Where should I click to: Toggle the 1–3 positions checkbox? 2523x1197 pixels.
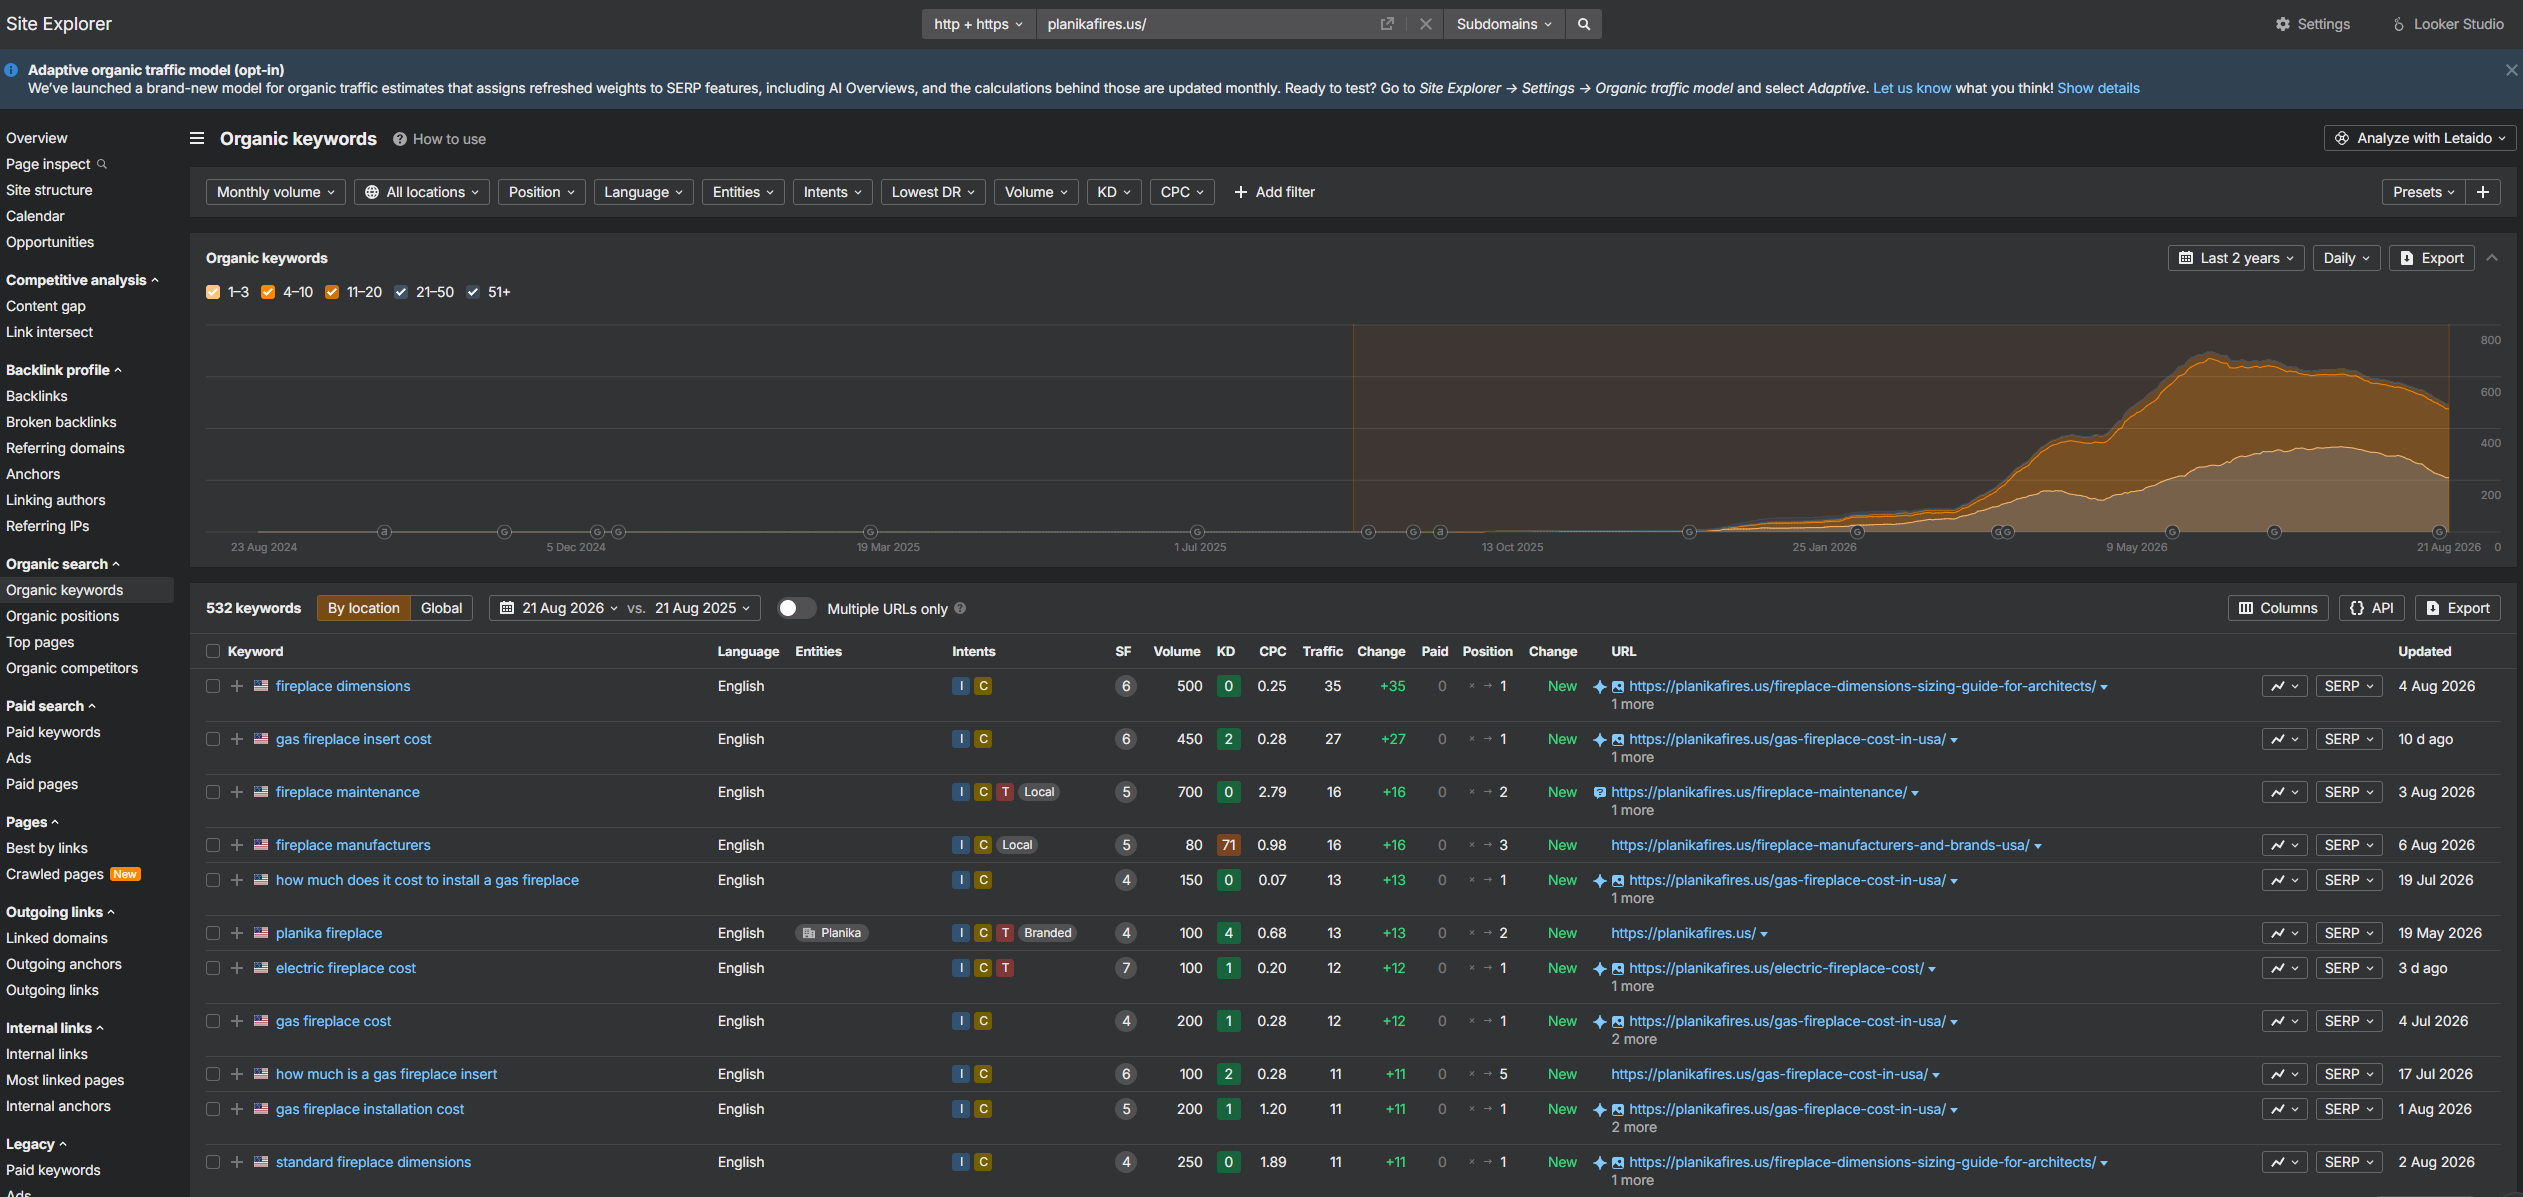[x=213, y=292]
